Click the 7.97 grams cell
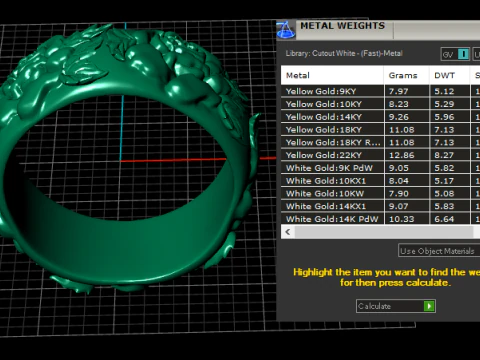 click(x=406, y=91)
